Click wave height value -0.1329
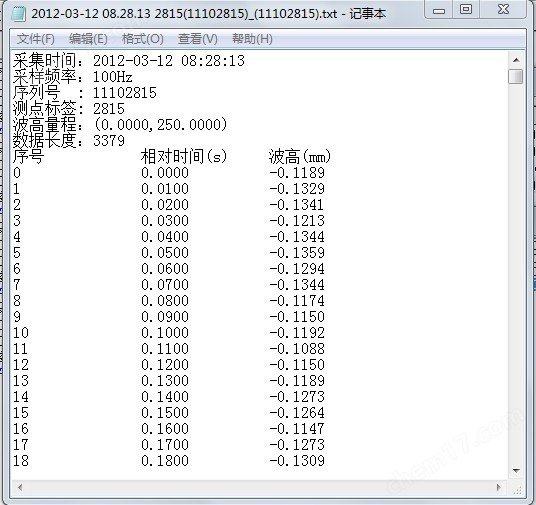This screenshot has height=505, width=536. click(x=297, y=189)
